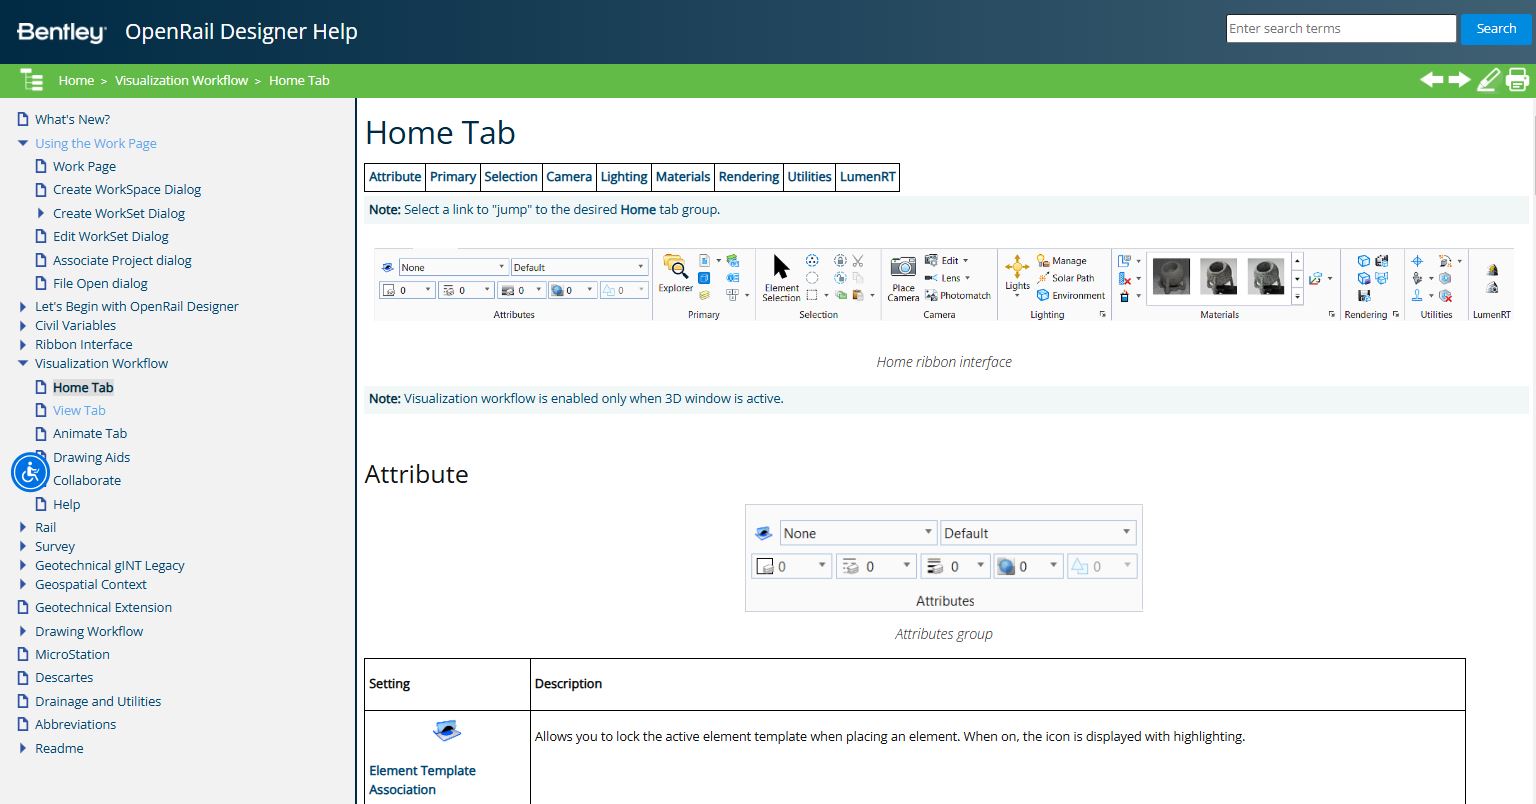Expand the Rail node

(23, 527)
